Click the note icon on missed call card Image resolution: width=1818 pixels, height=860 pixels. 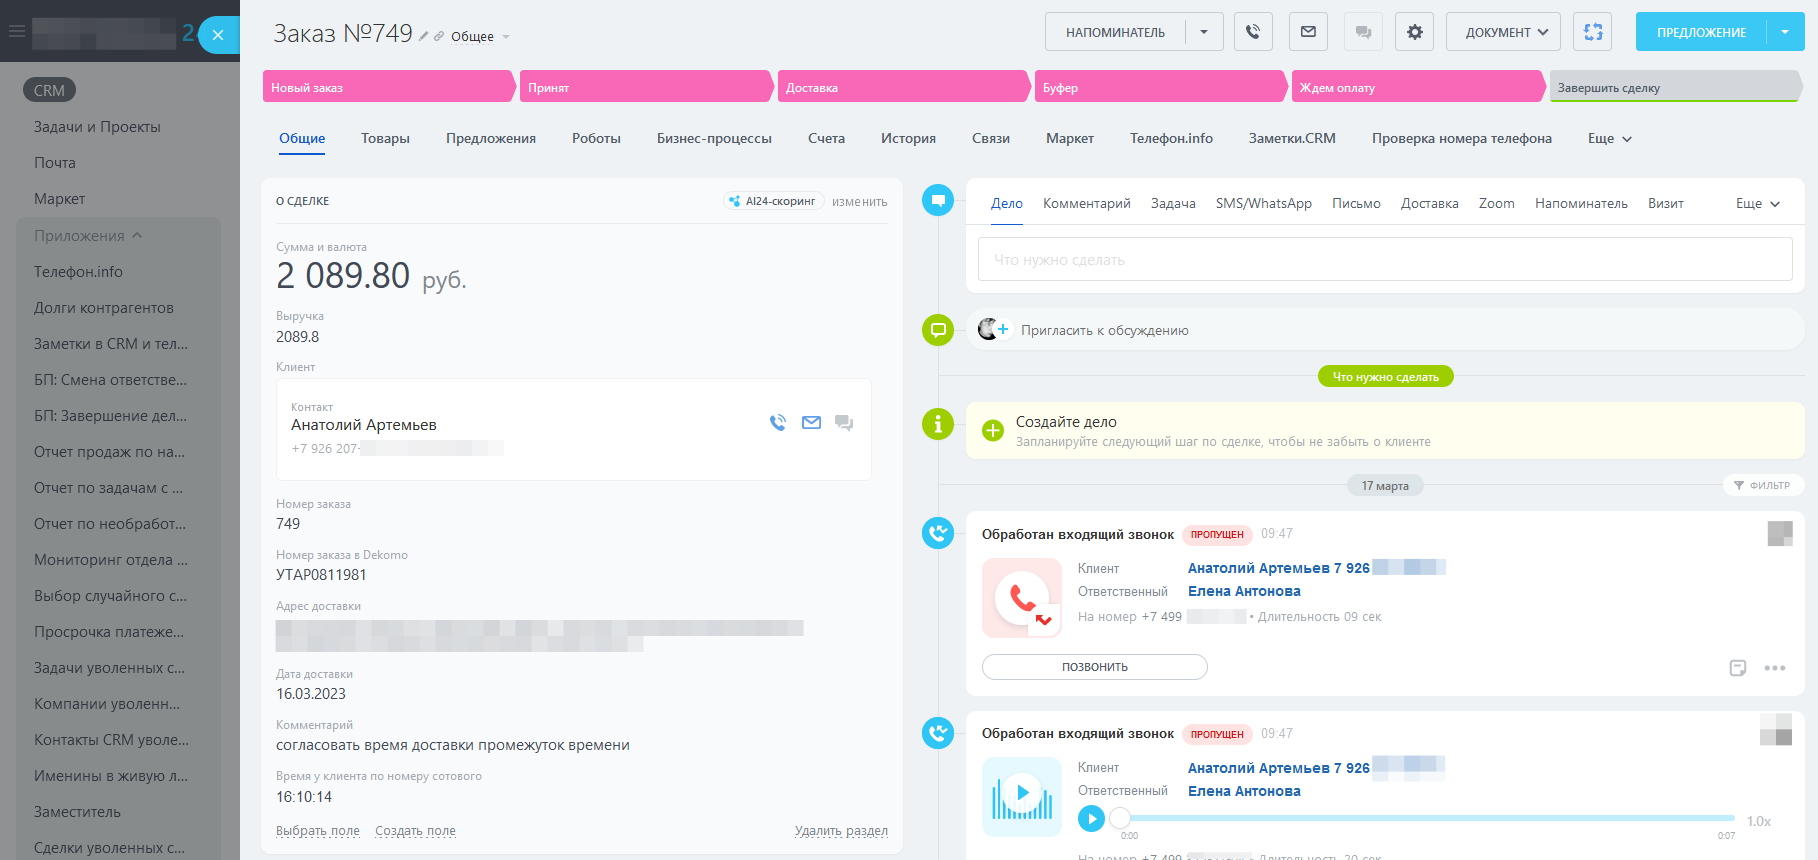coord(1738,668)
